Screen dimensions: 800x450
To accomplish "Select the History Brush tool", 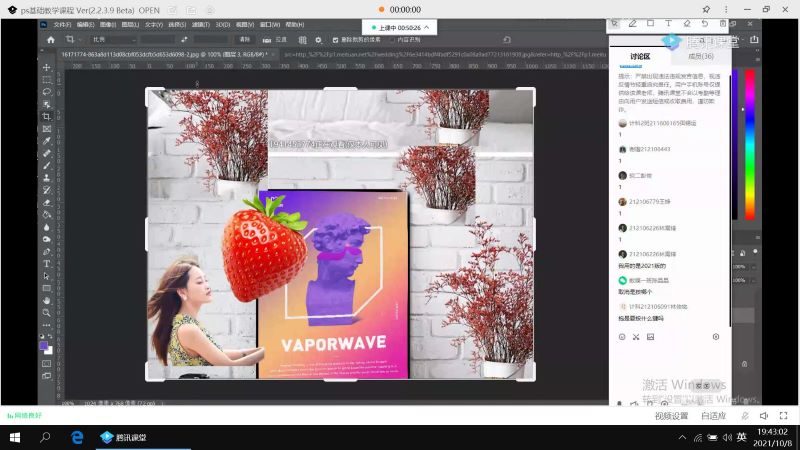I will click(46, 190).
